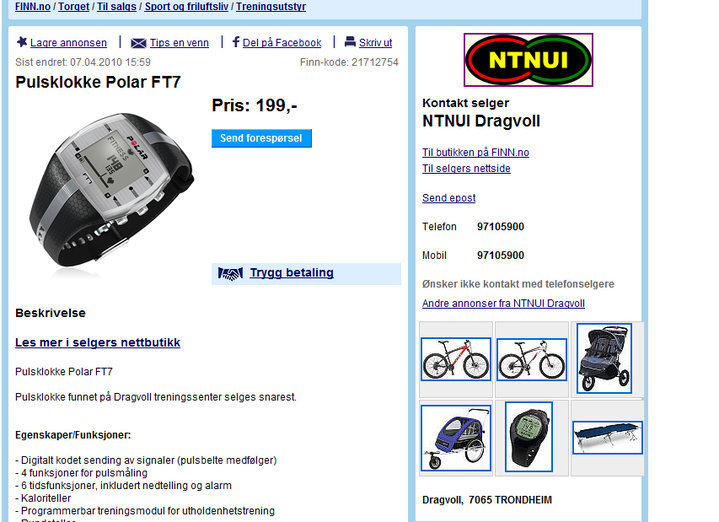Open Andre annonser fra NTNUI Dragvoll
719x522 pixels.
(503, 303)
